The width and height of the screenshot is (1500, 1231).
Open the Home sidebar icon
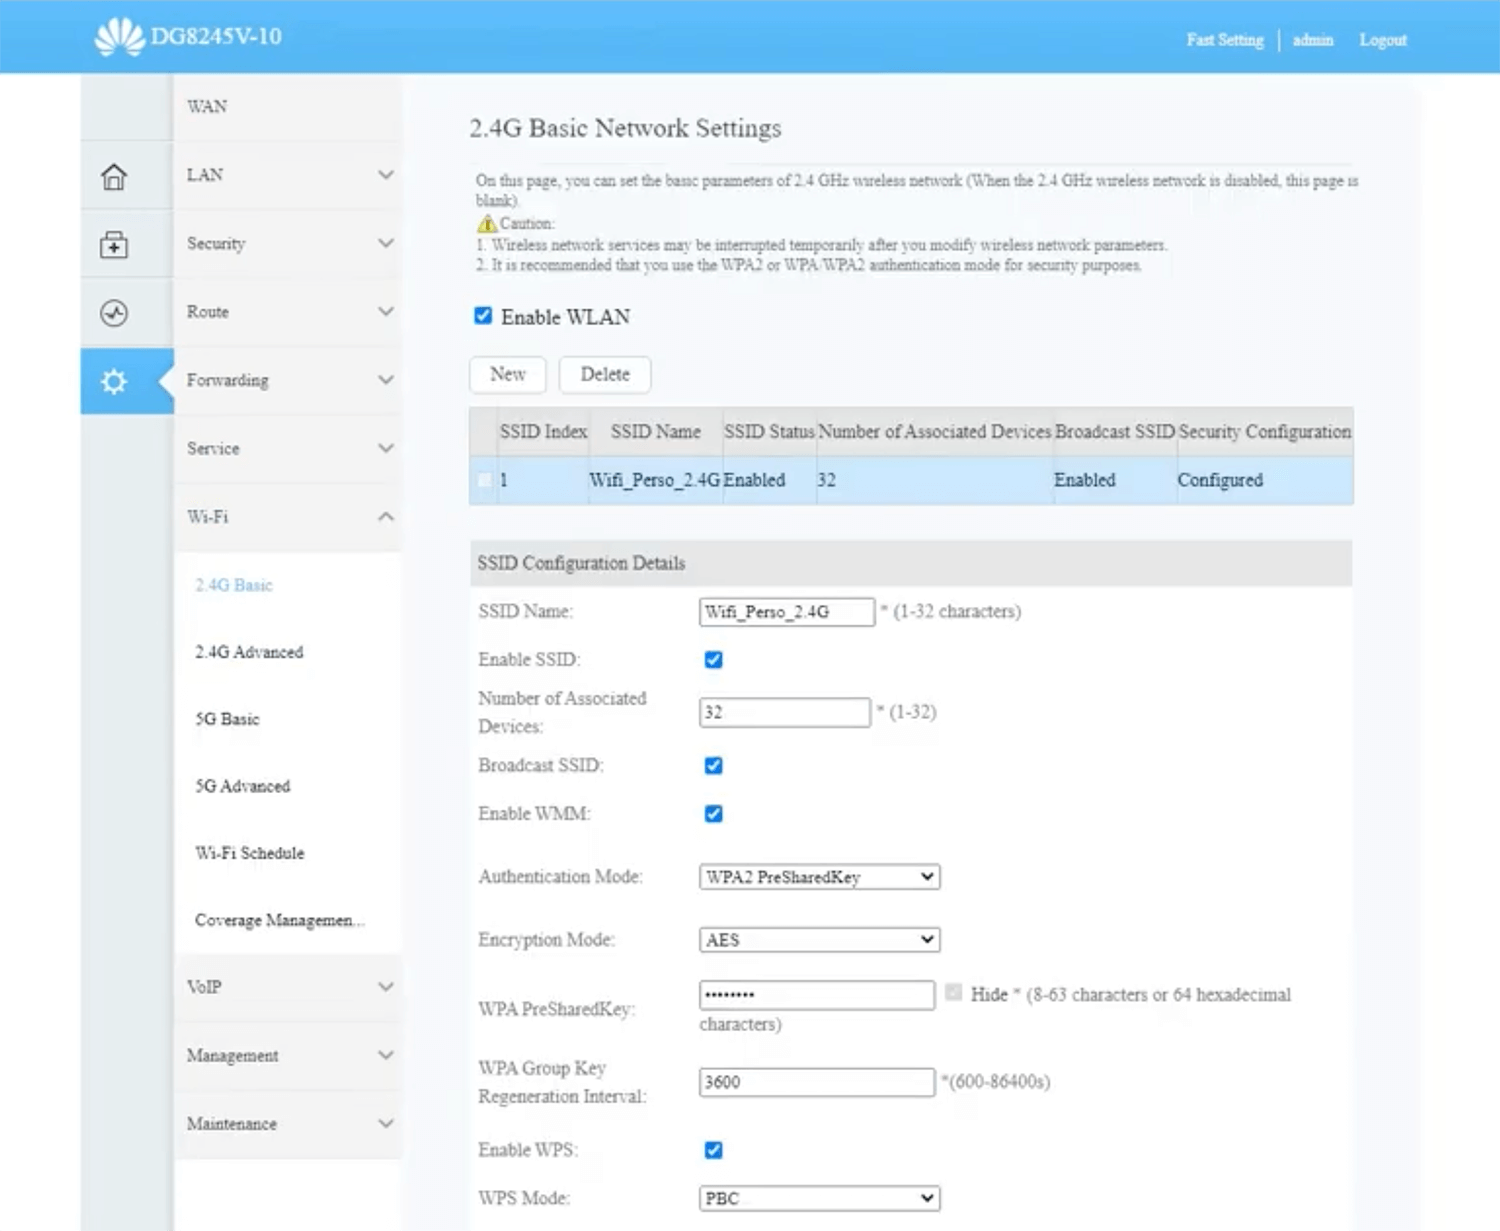[x=114, y=177]
